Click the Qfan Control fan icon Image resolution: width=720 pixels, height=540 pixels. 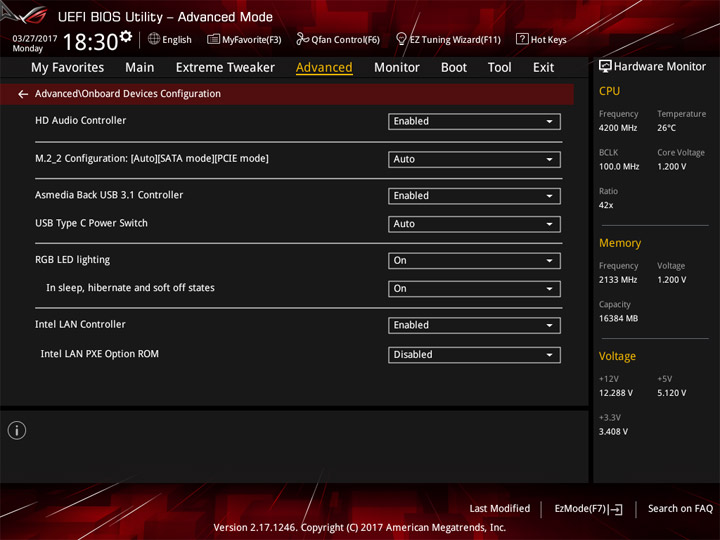pos(303,39)
